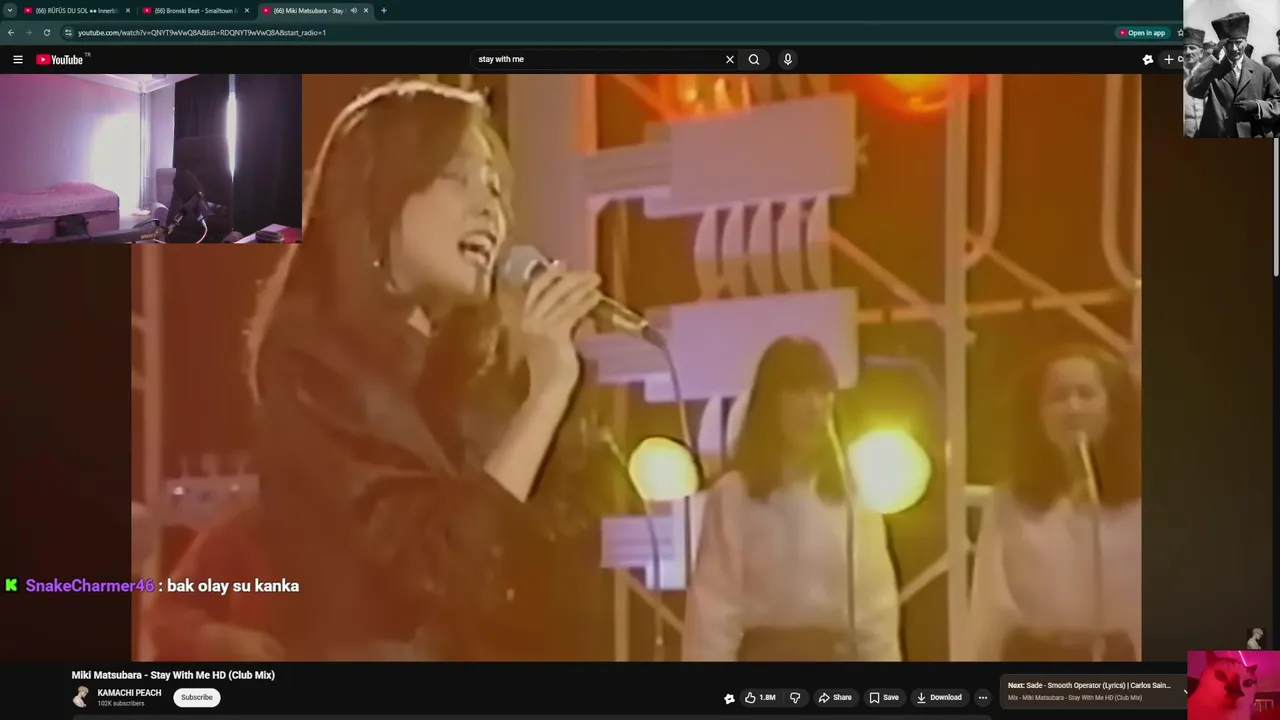
Task: Clear the search box text
Action: click(x=730, y=59)
